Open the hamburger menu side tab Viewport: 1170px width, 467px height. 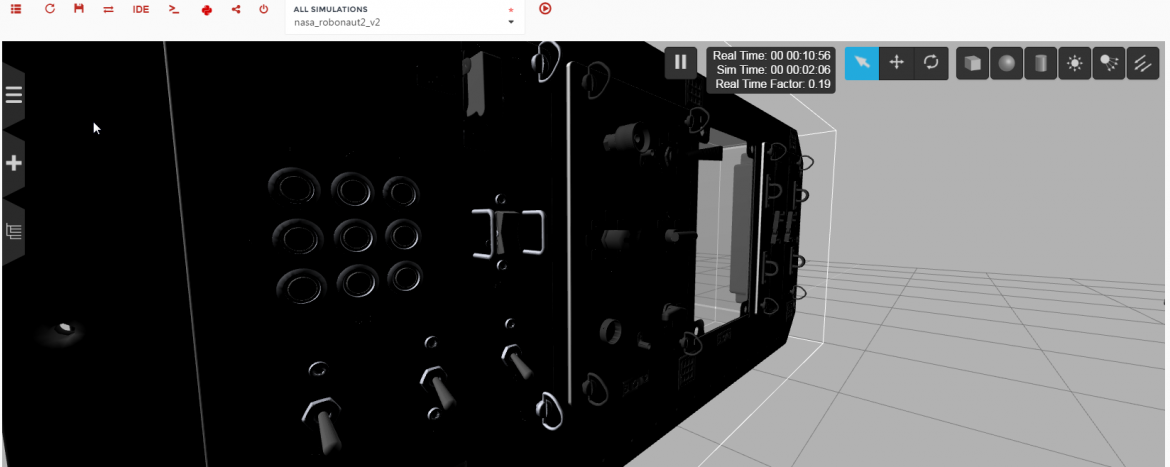[x=13, y=95]
